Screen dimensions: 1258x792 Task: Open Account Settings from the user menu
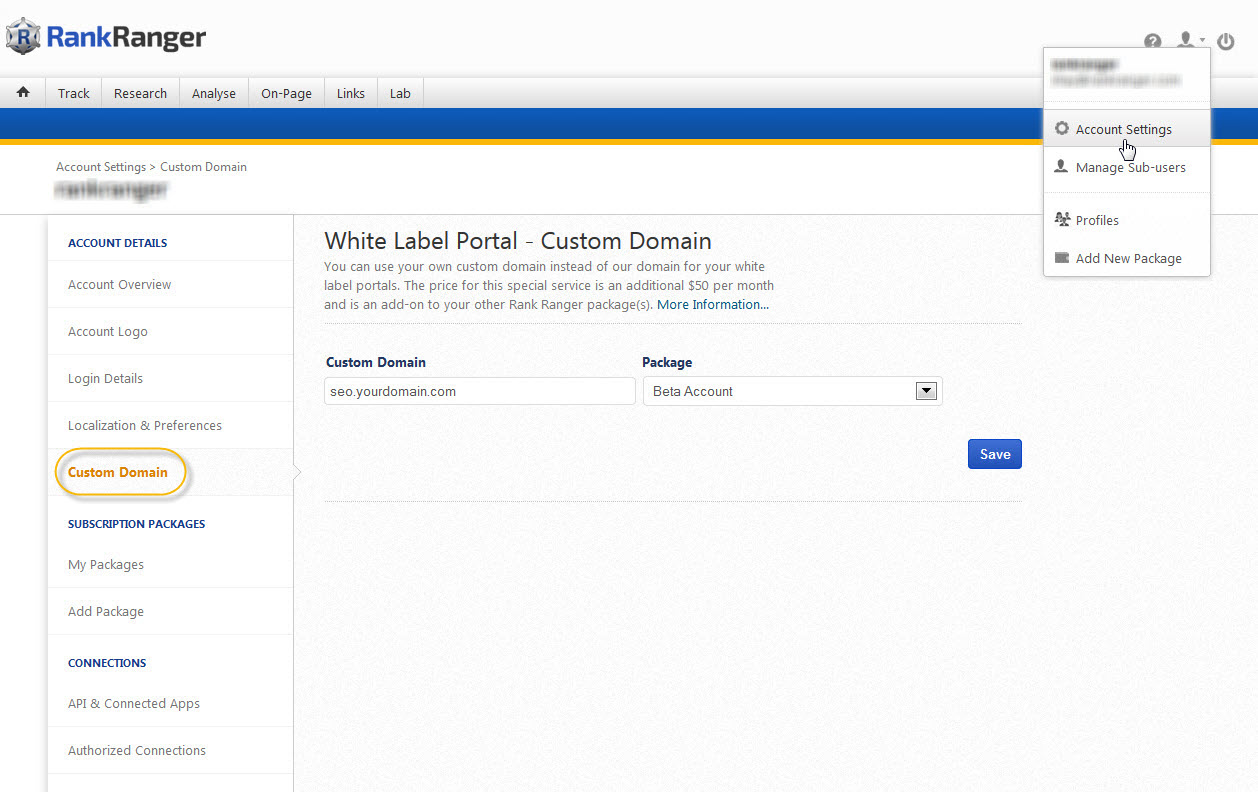point(1123,129)
